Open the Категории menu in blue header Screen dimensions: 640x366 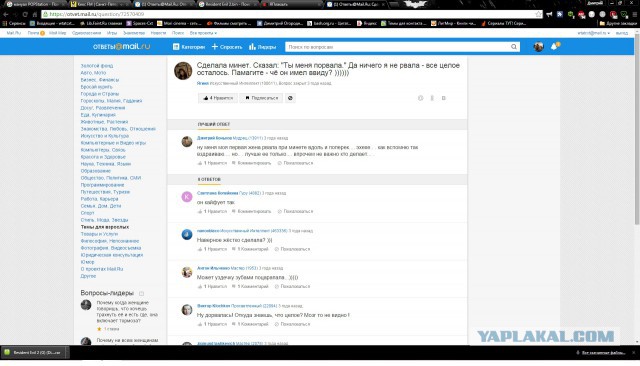pos(189,47)
